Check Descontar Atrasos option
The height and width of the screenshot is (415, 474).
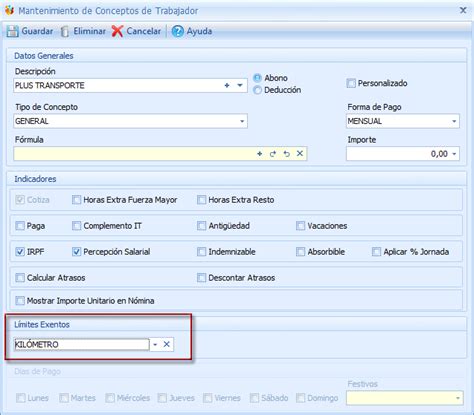point(201,278)
